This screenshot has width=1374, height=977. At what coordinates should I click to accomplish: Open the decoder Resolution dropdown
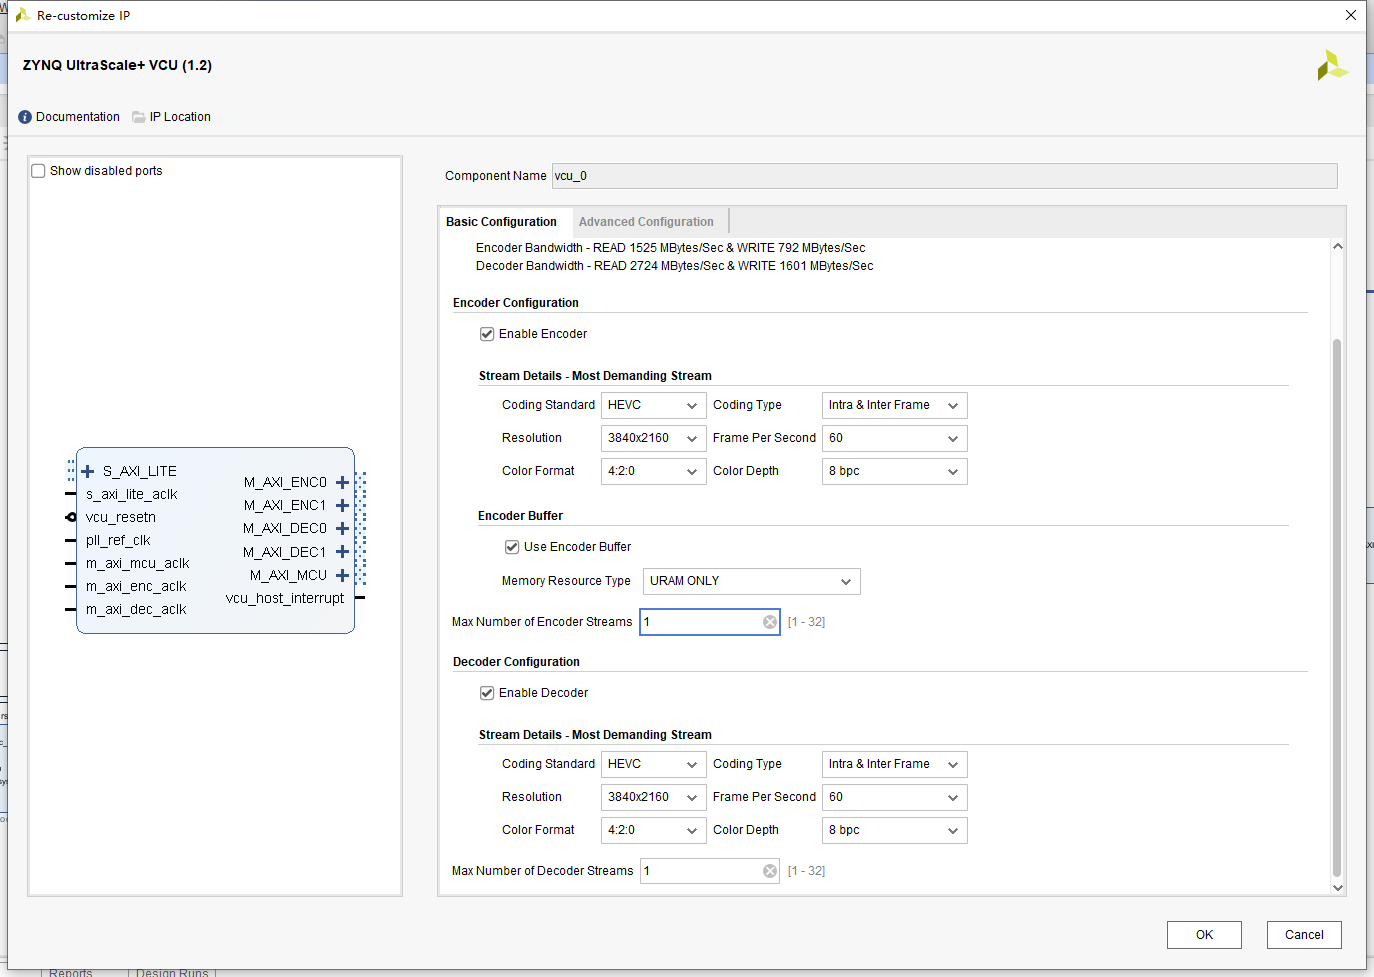(x=654, y=797)
